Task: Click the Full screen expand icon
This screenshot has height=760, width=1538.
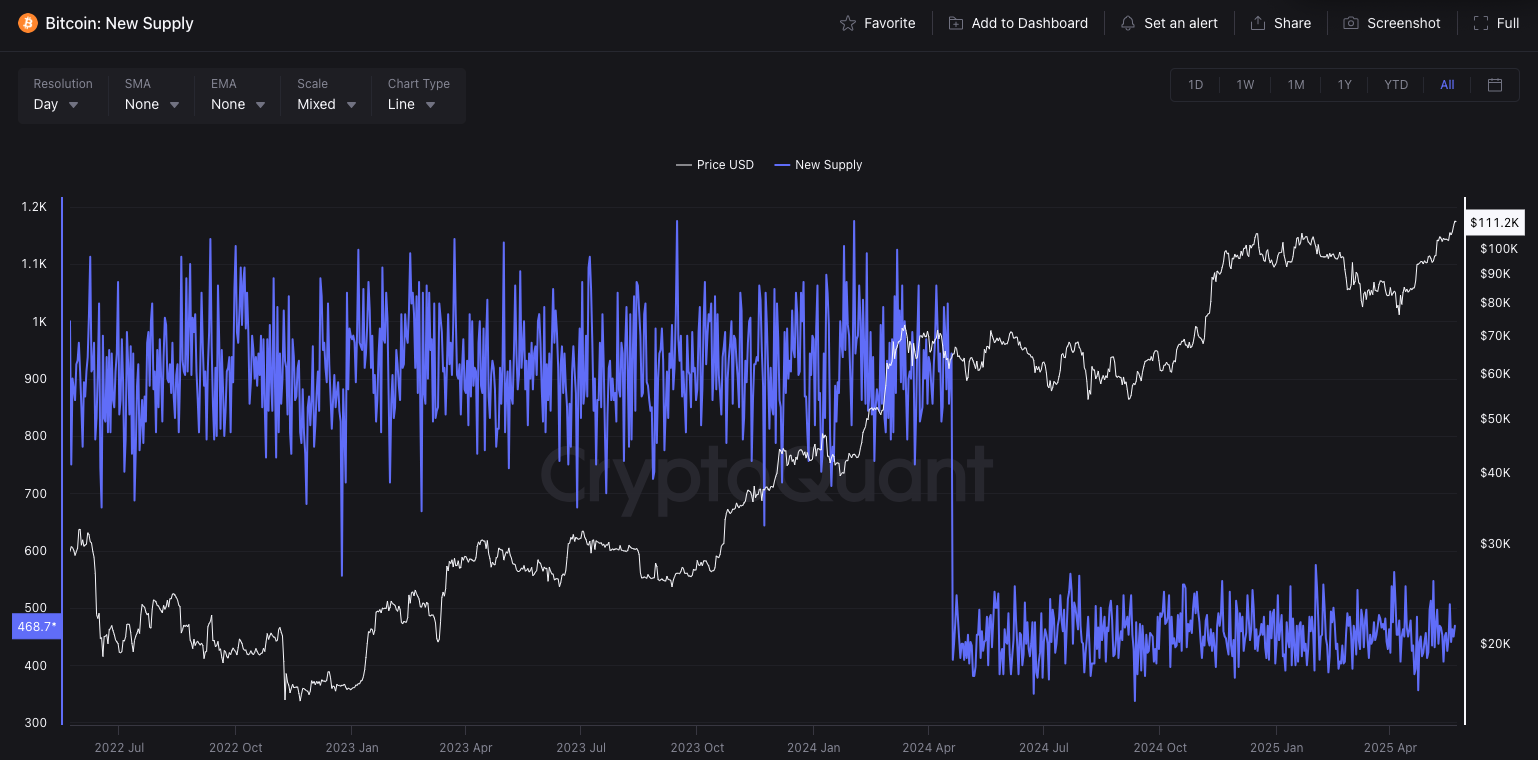Action: [x=1480, y=23]
